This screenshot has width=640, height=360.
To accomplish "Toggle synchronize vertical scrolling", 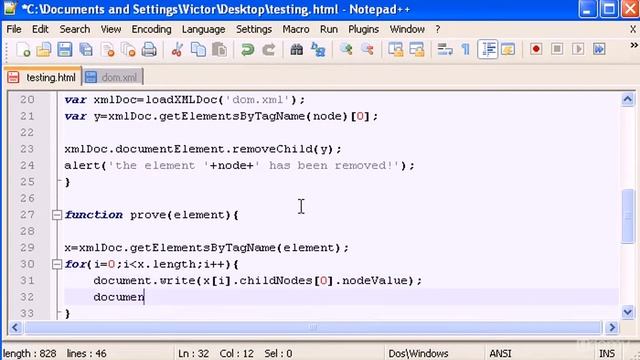I will (x=396, y=50).
